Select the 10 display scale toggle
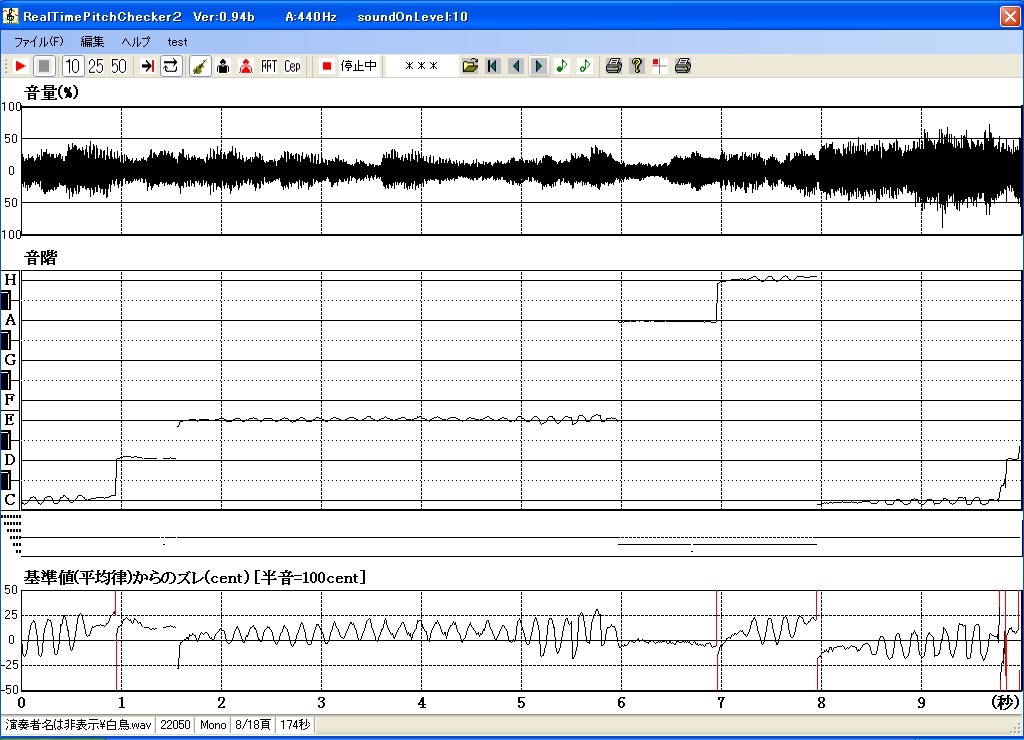1024x740 pixels. coord(72,66)
